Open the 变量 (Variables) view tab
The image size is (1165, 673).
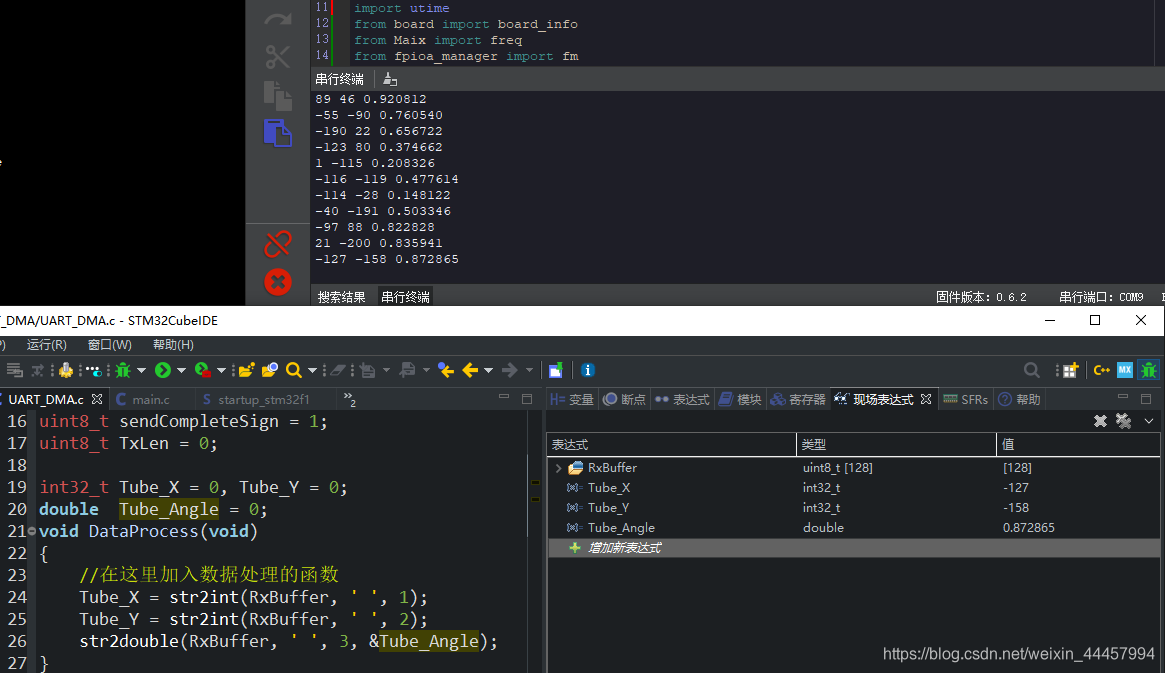571,400
